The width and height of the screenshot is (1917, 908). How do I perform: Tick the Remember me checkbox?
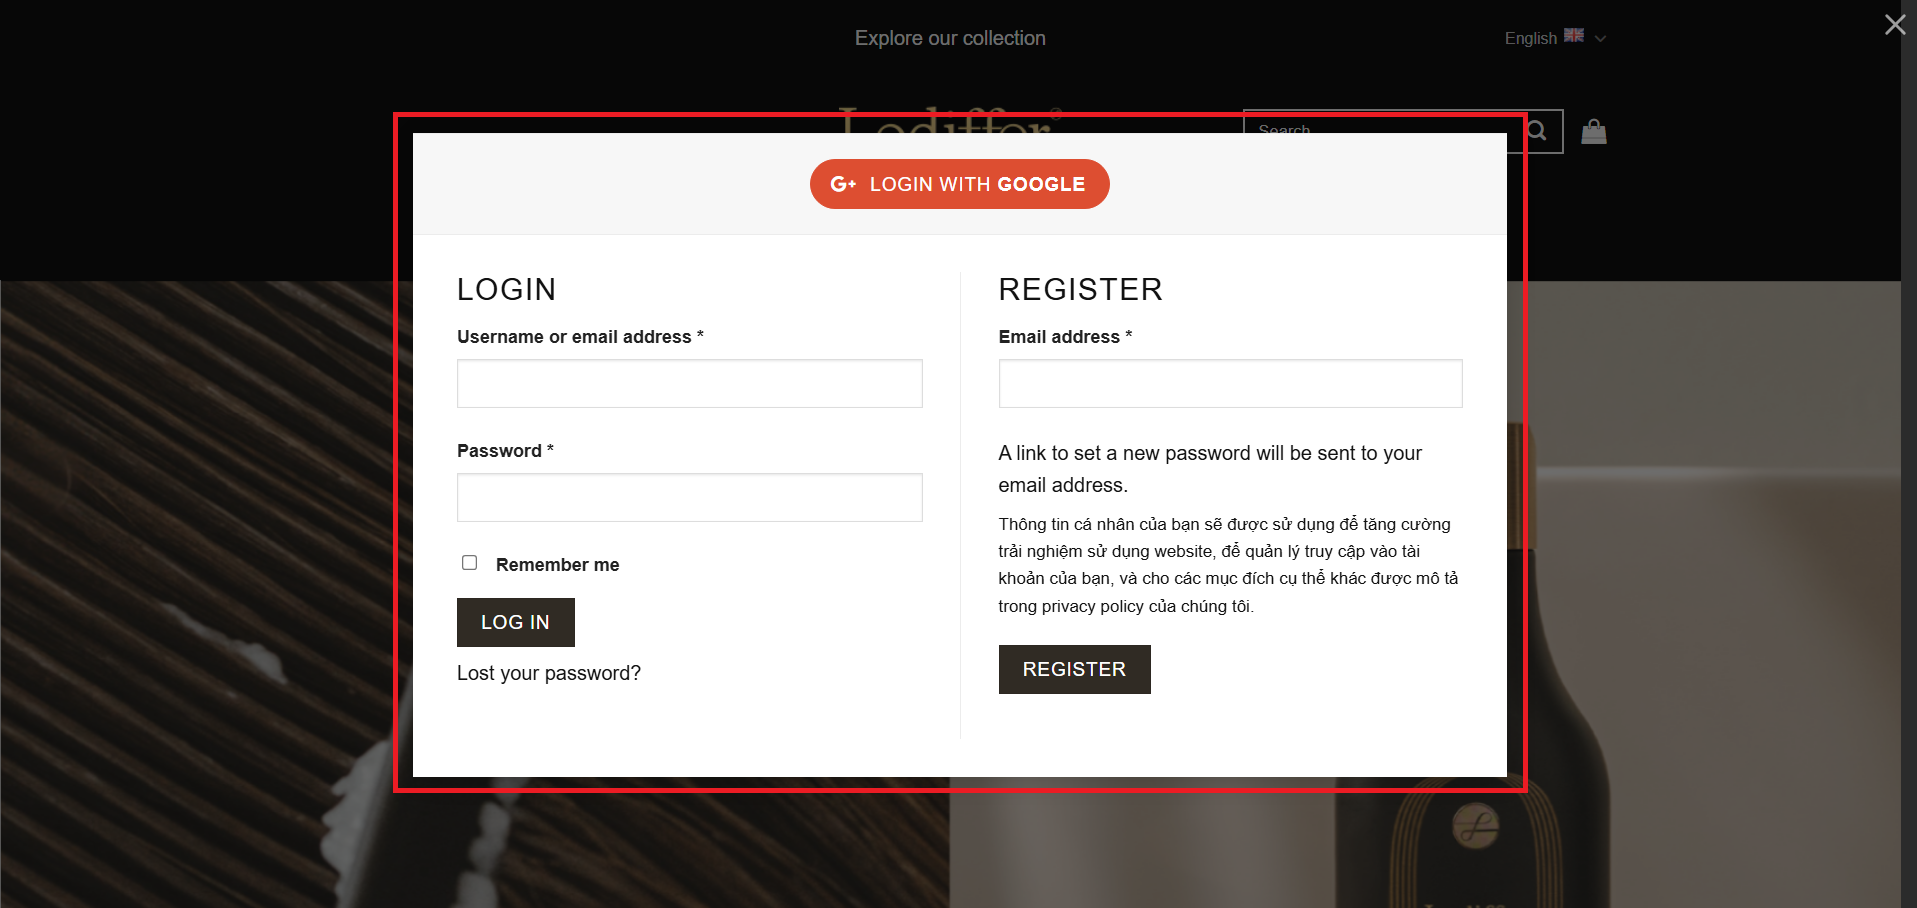[x=470, y=563]
